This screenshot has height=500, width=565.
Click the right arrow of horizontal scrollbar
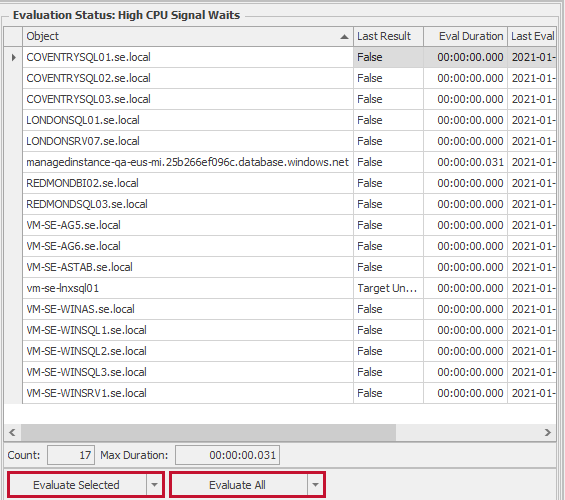click(x=548, y=432)
